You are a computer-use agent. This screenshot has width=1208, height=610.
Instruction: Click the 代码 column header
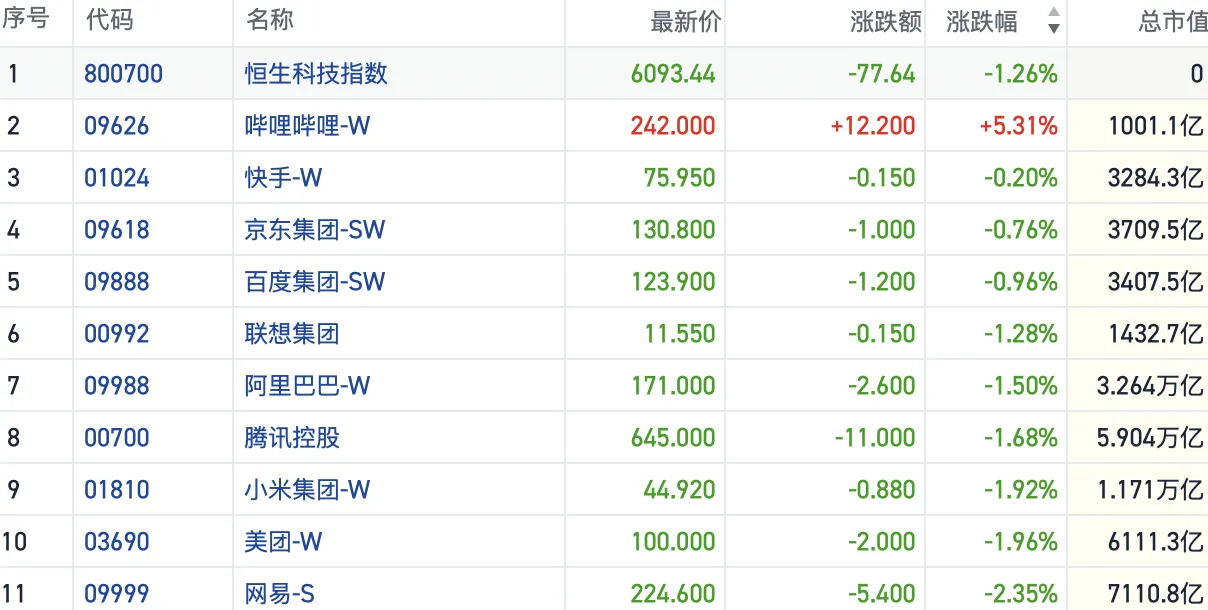coord(109,21)
